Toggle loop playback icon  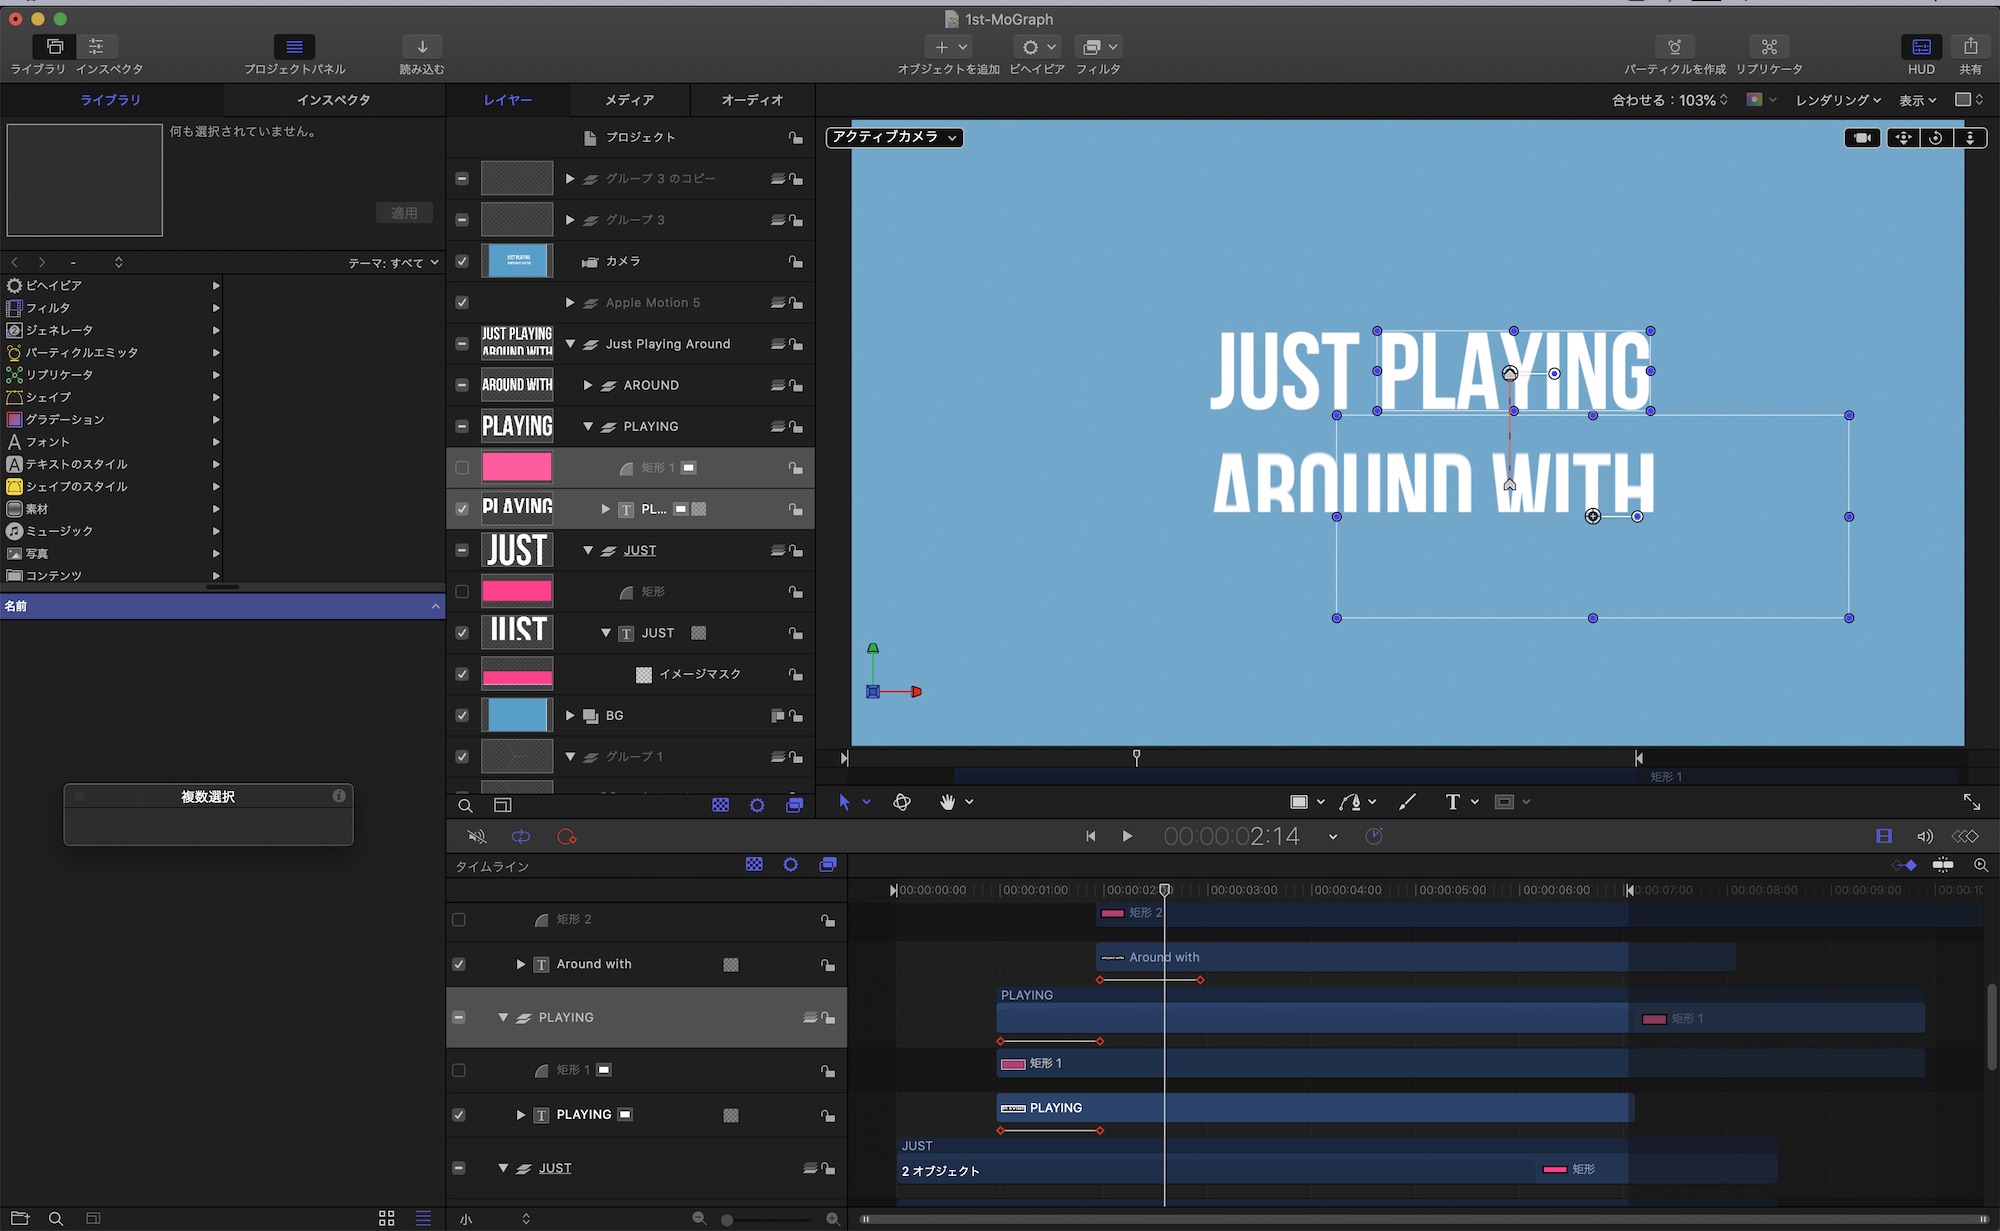[x=521, y=837]
